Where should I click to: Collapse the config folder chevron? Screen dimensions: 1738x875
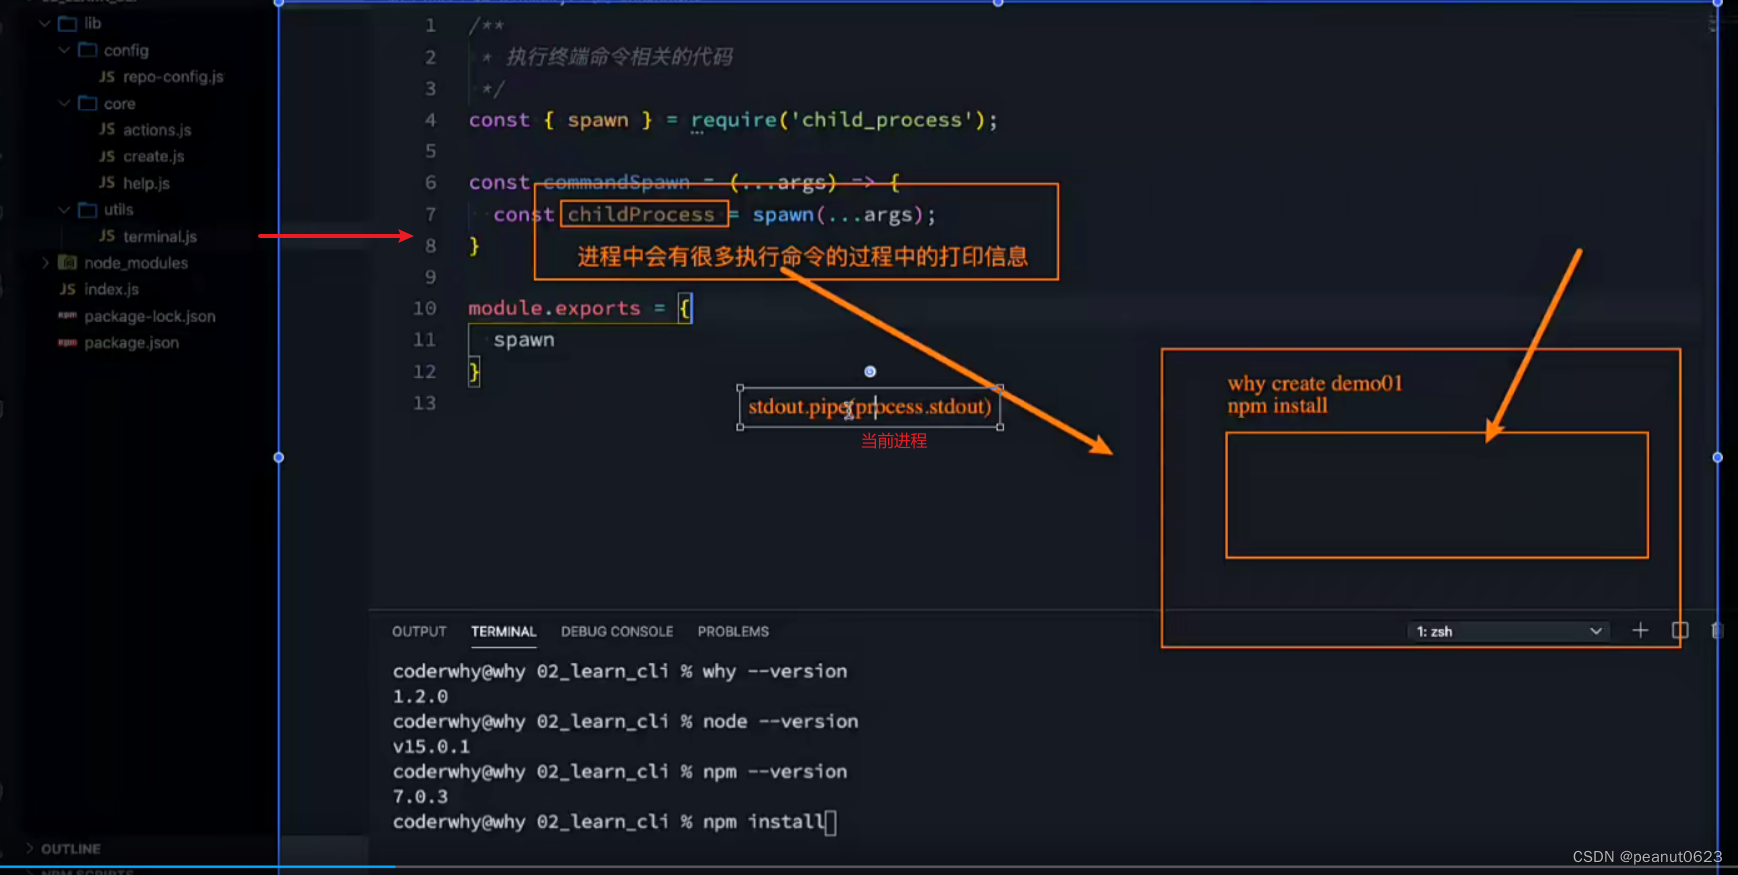[64, 50]
